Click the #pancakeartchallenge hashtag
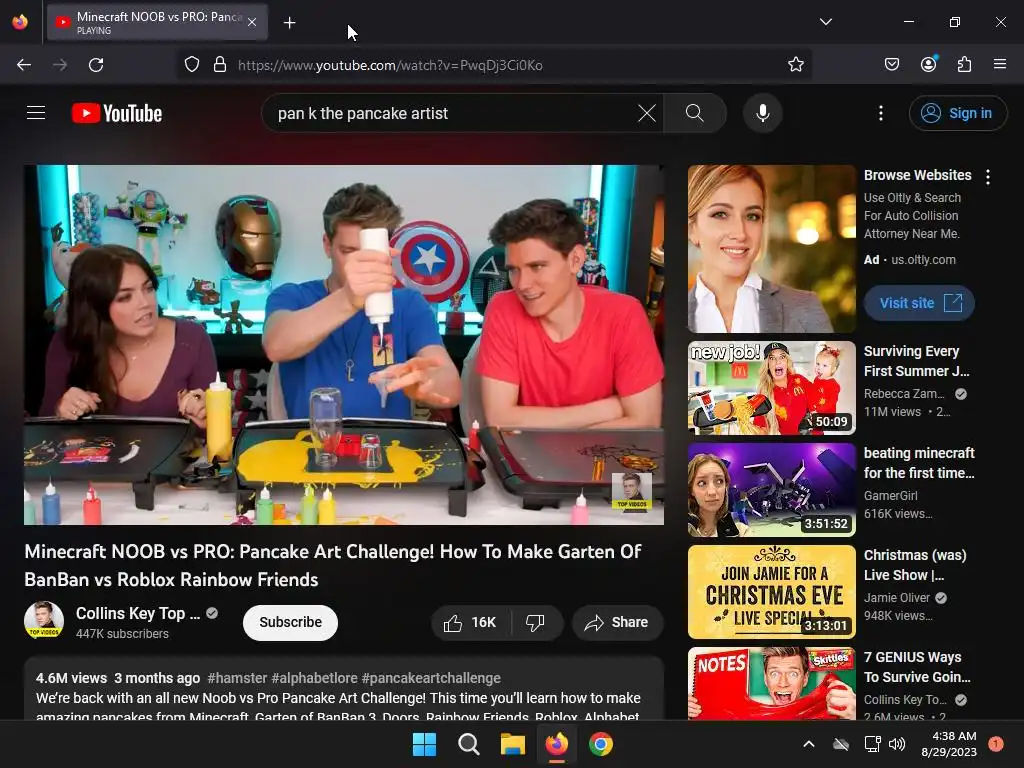1024x768 pixels. (x=431, y=678)
